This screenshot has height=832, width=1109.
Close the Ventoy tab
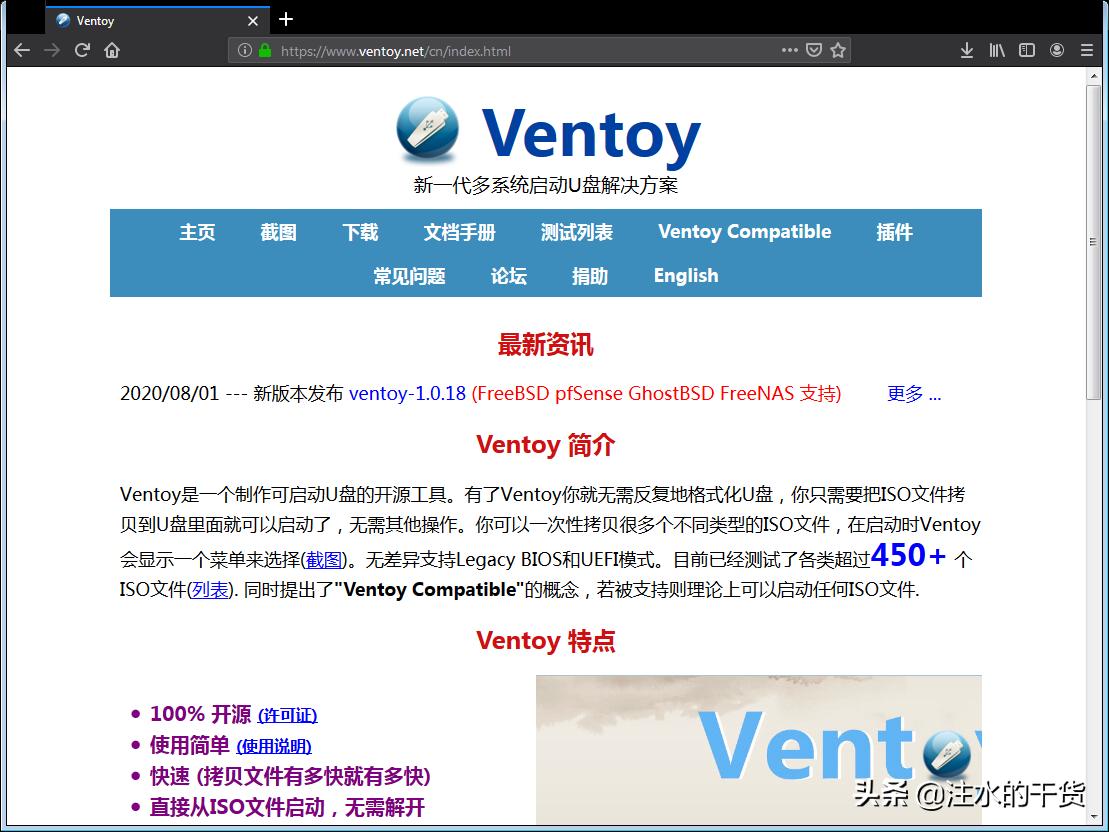pos(252,21)
